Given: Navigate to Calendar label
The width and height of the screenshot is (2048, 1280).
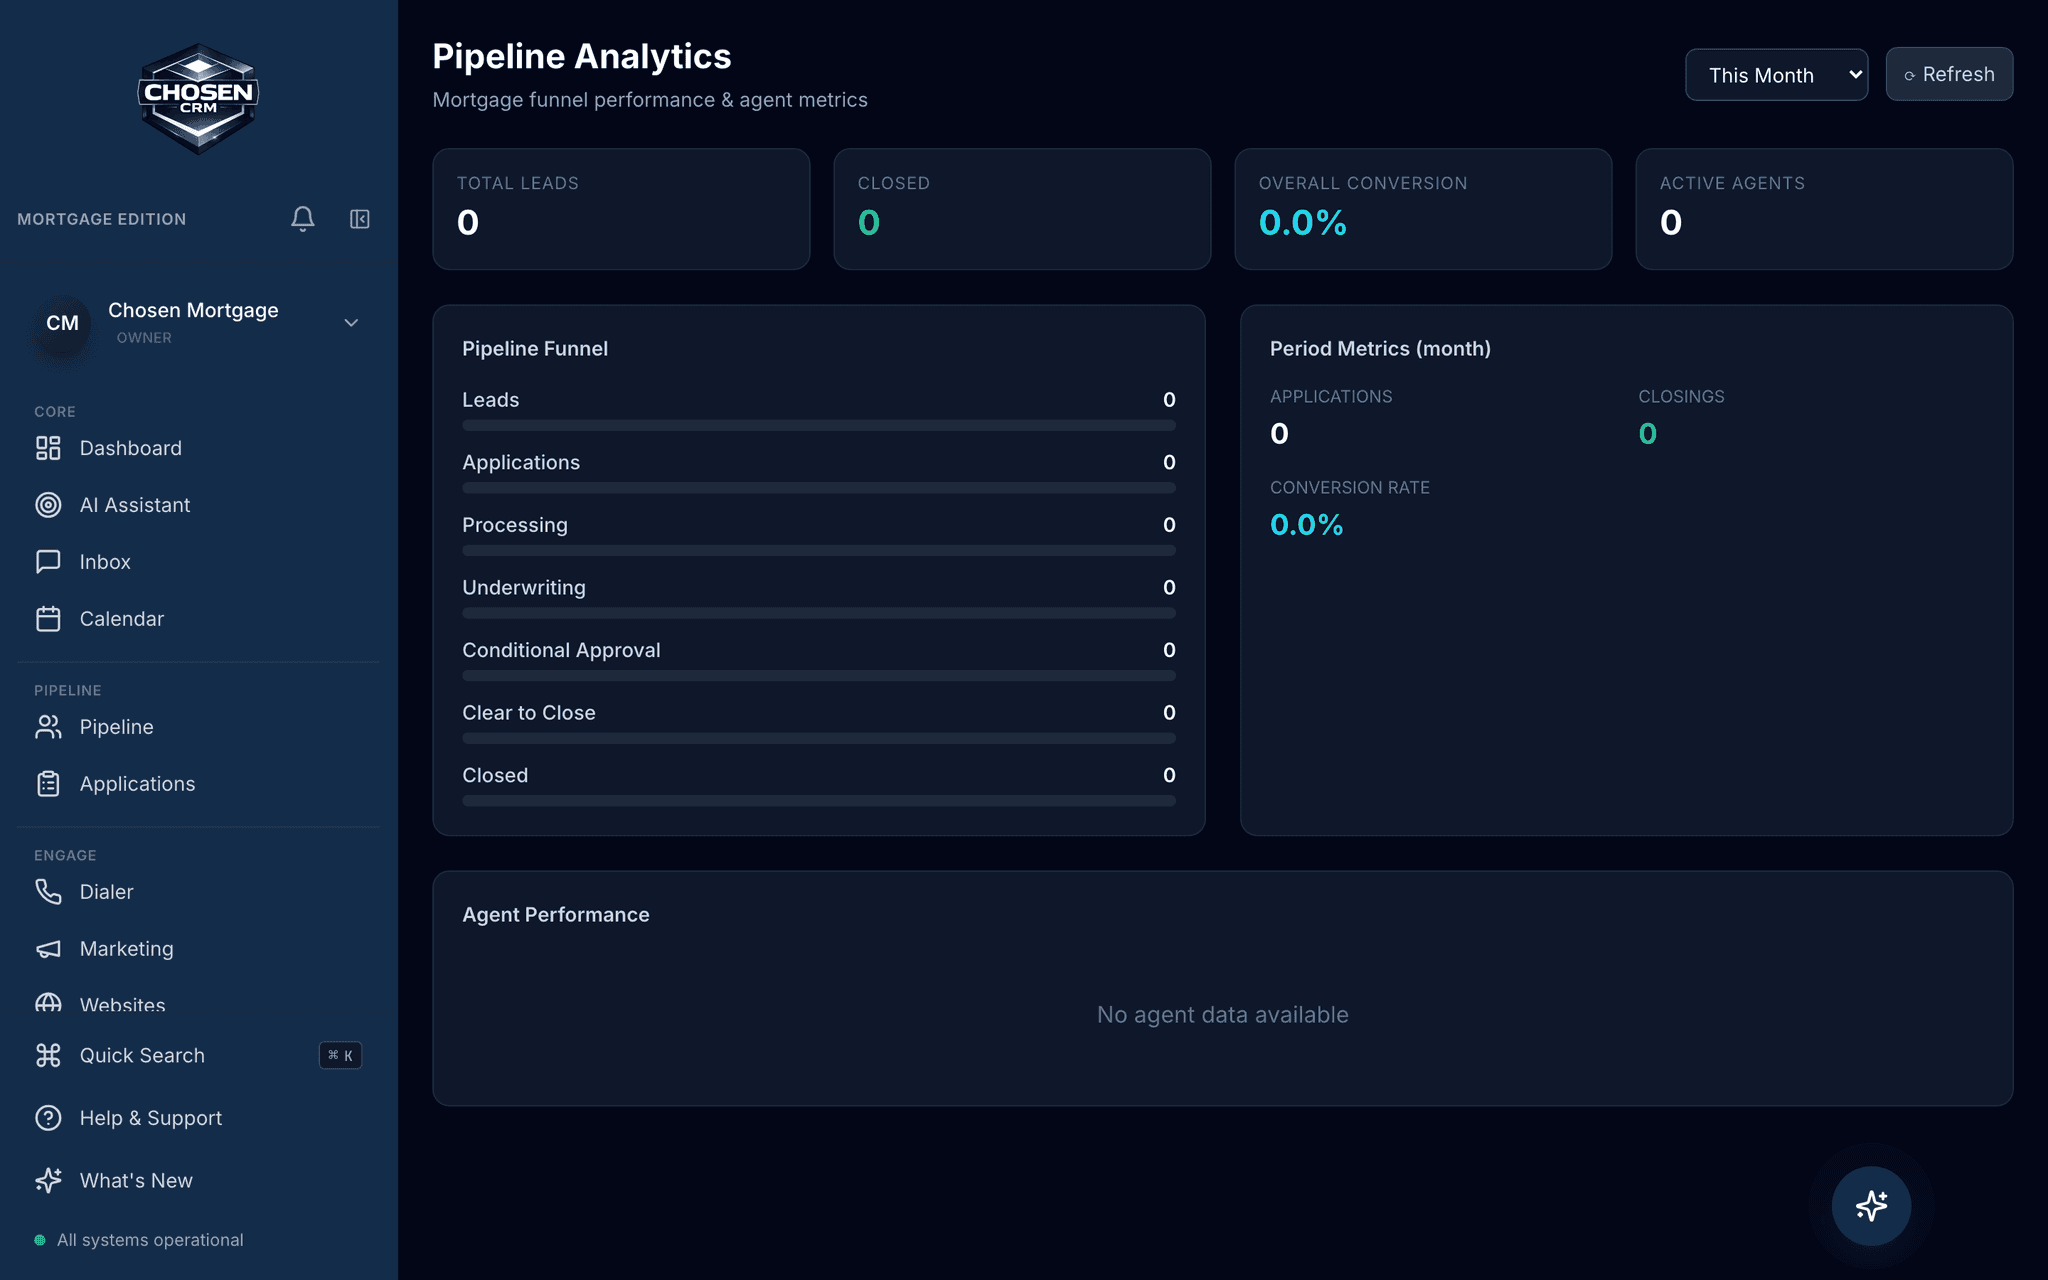Looking at the screenshot, I should (x=122, y=619).
